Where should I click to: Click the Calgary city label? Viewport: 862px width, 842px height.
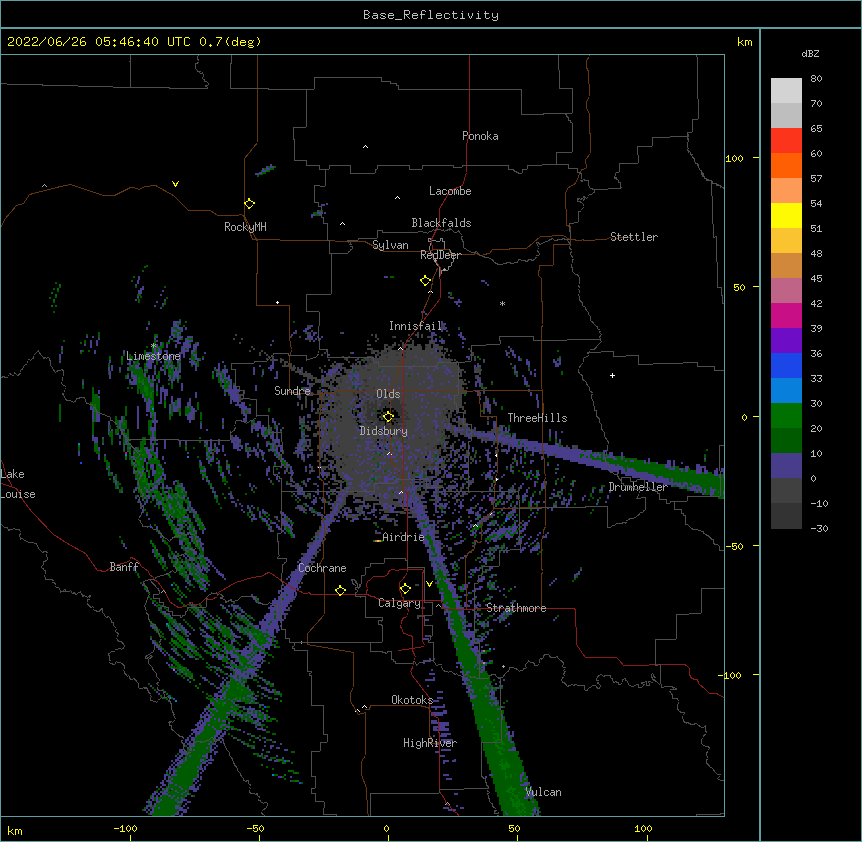pyautogui.click(x=399, y=603)
